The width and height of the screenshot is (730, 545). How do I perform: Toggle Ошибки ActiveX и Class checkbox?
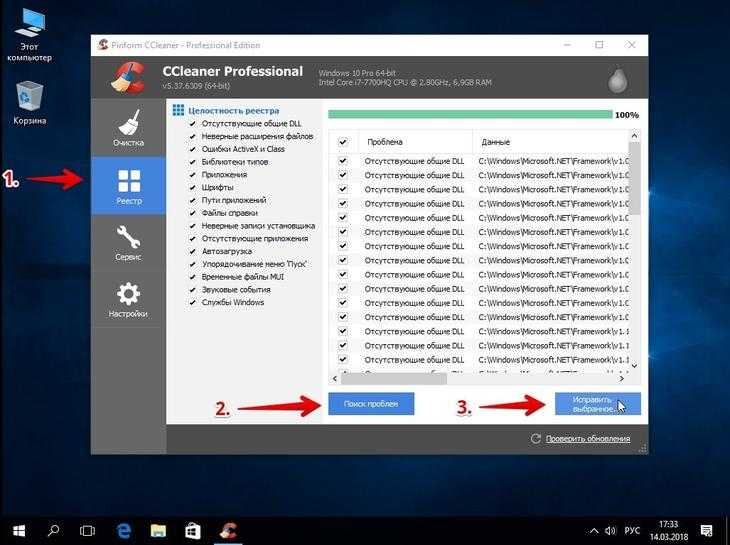coord(192,149)
